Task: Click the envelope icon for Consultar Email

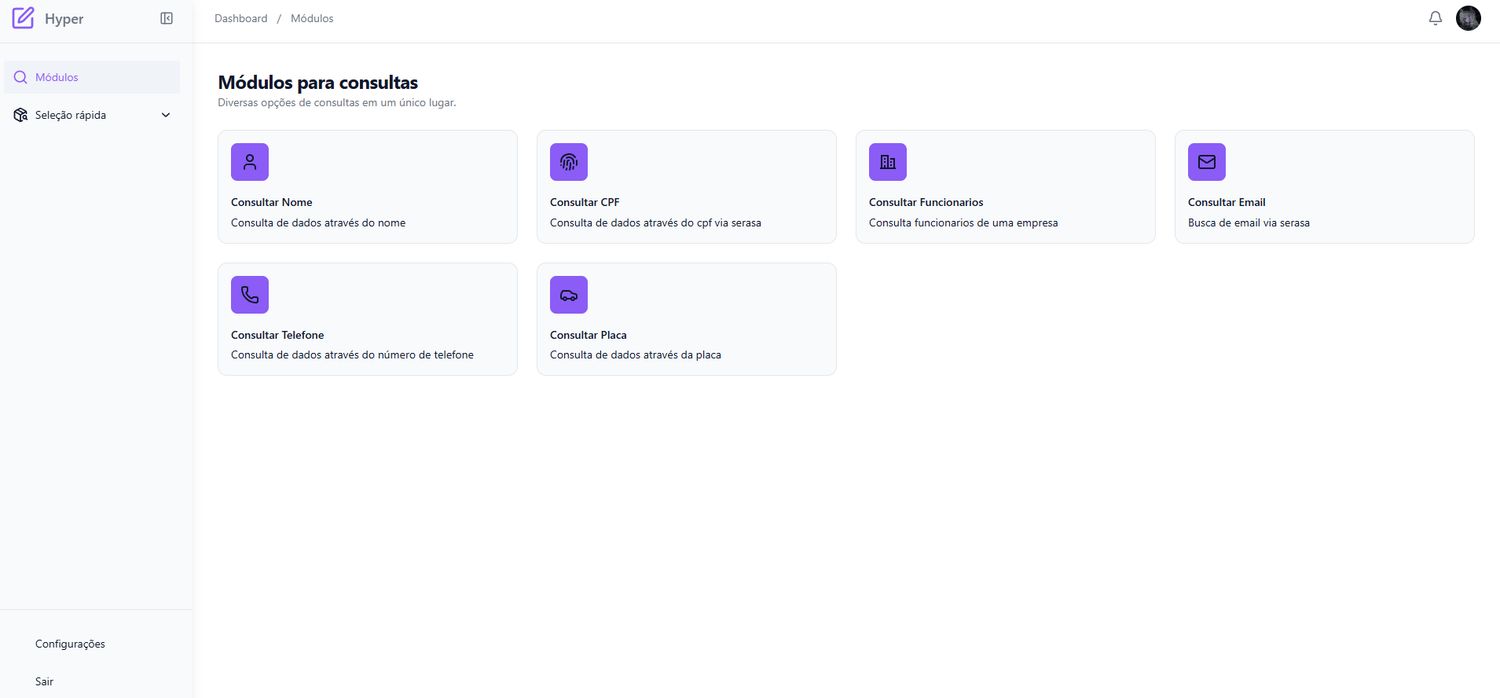Action: click(x=1206, y=162)
